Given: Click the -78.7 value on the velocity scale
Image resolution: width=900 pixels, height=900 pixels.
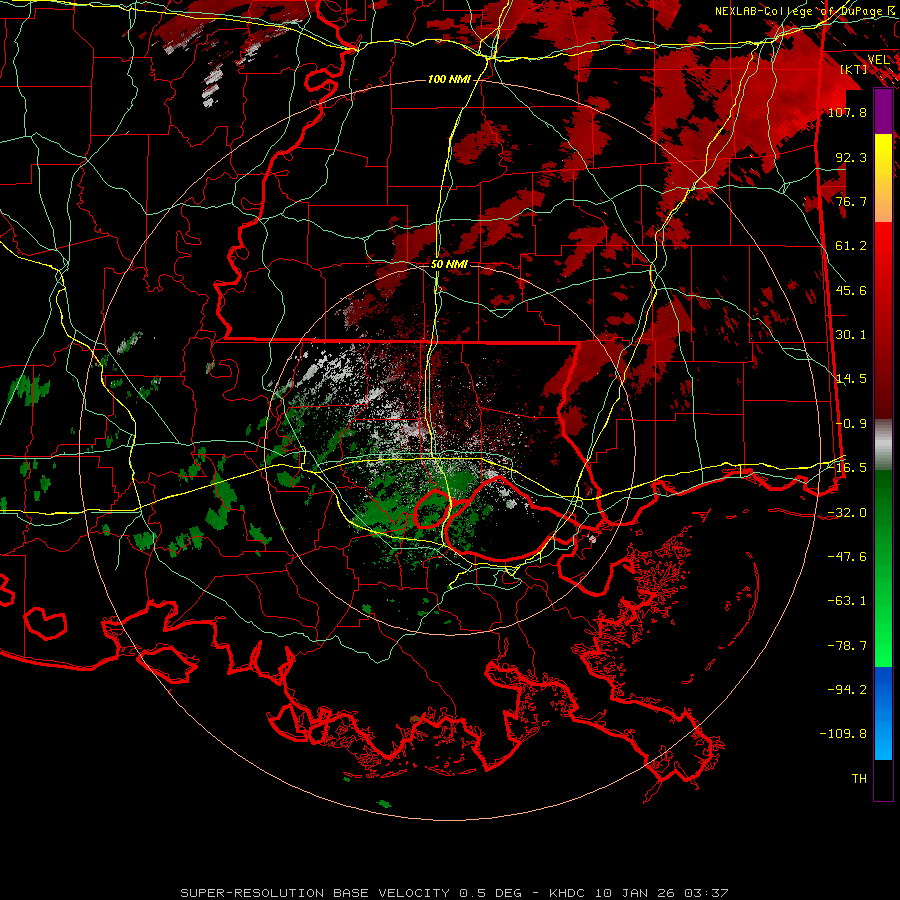Looking at the screenshot, I should [x=847, y=646].
